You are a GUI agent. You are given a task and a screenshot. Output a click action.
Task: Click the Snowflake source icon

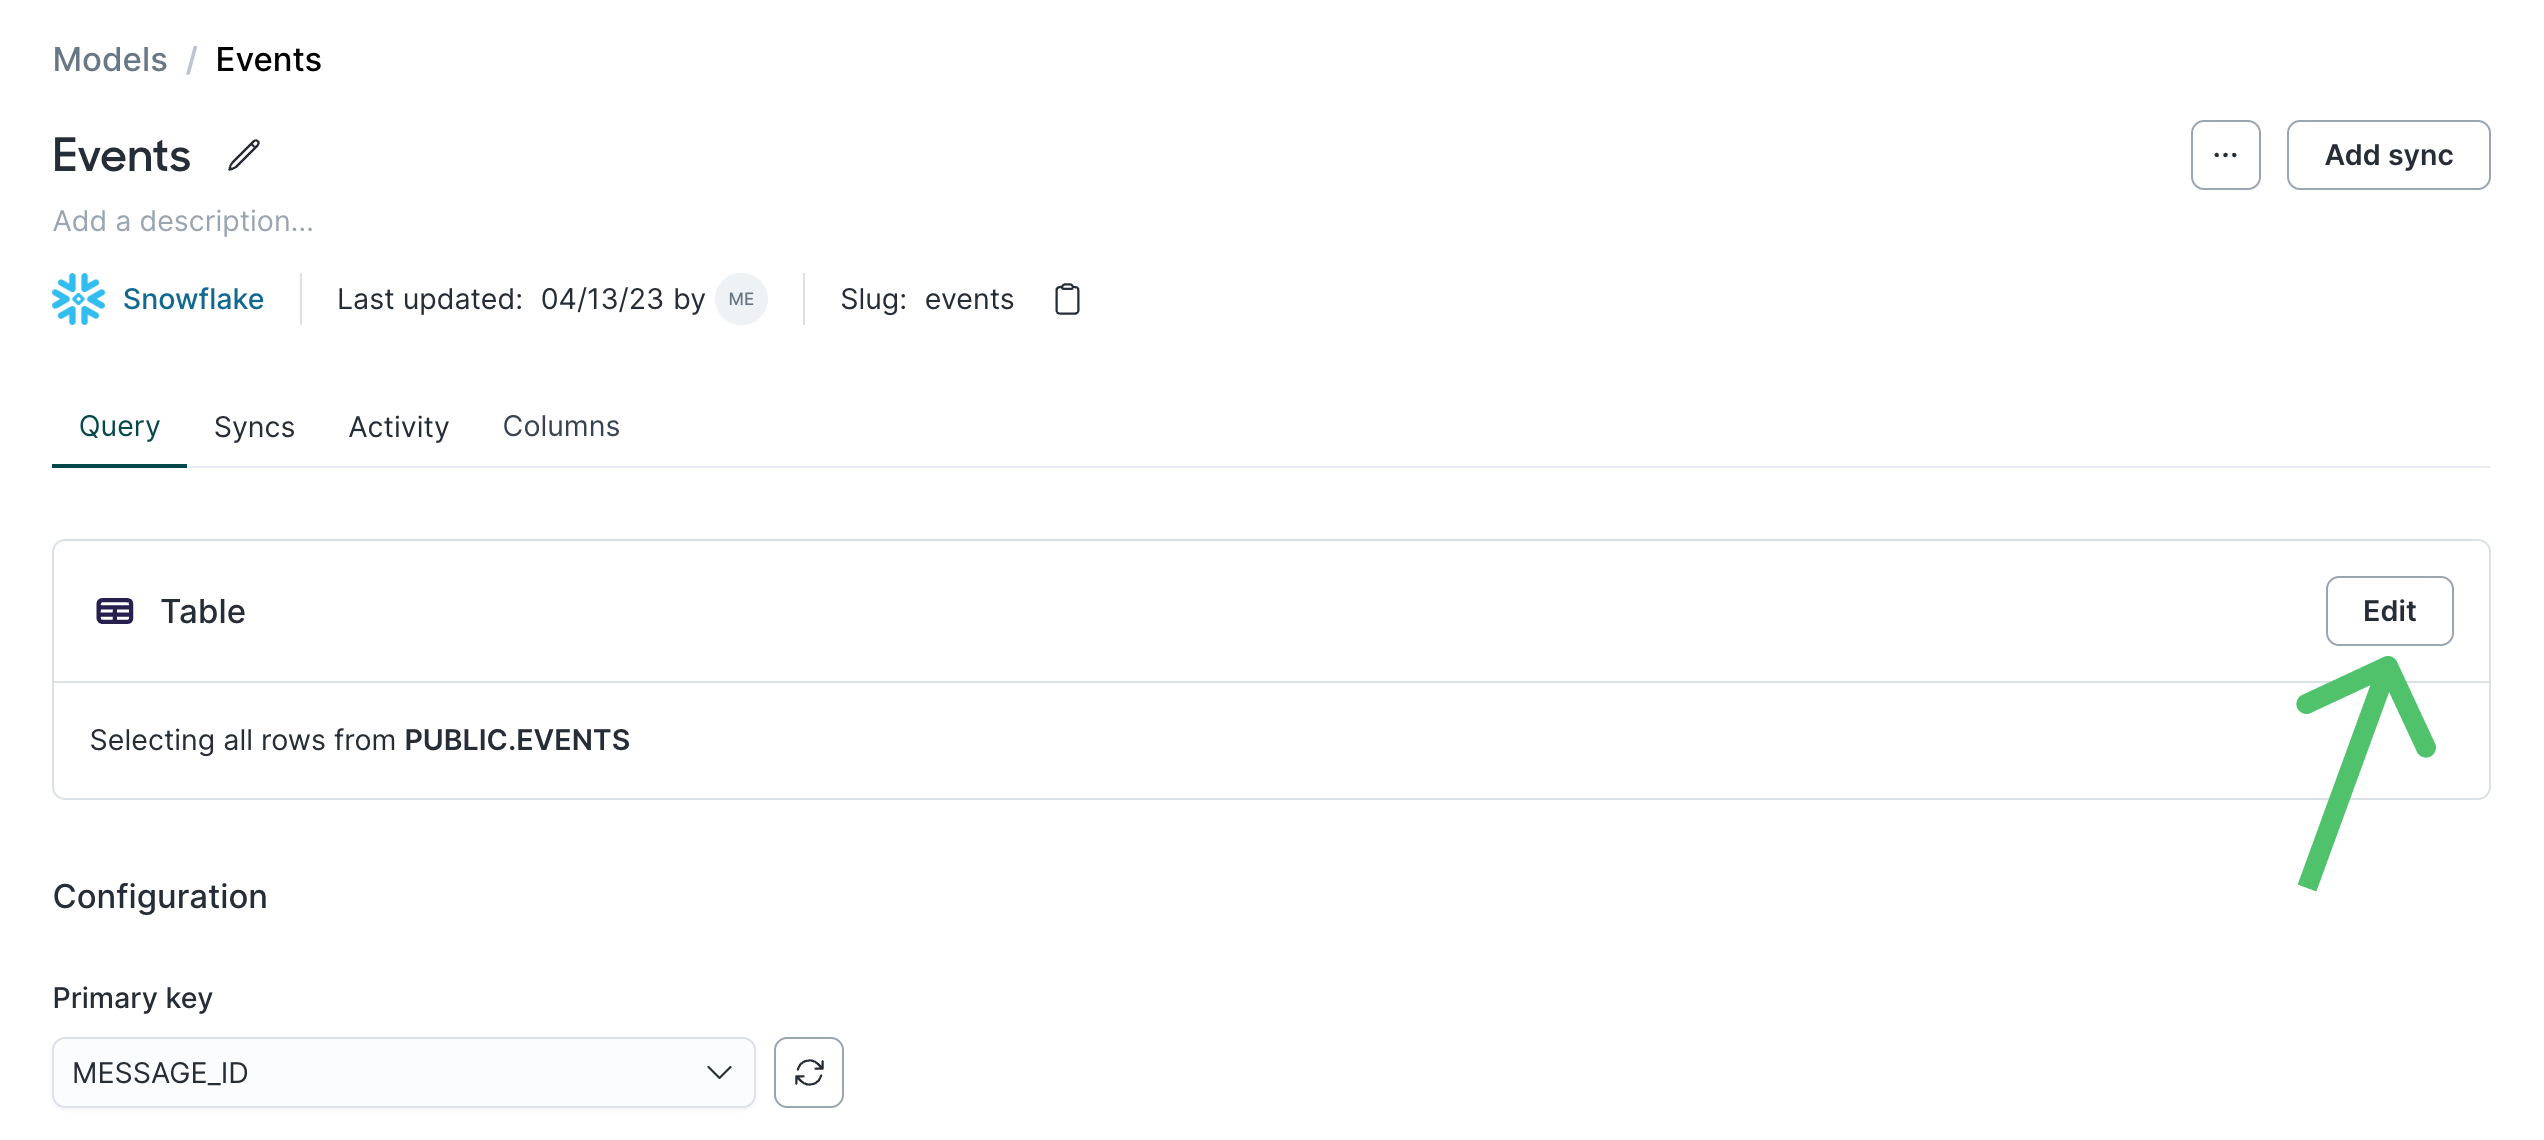point(79,298)
